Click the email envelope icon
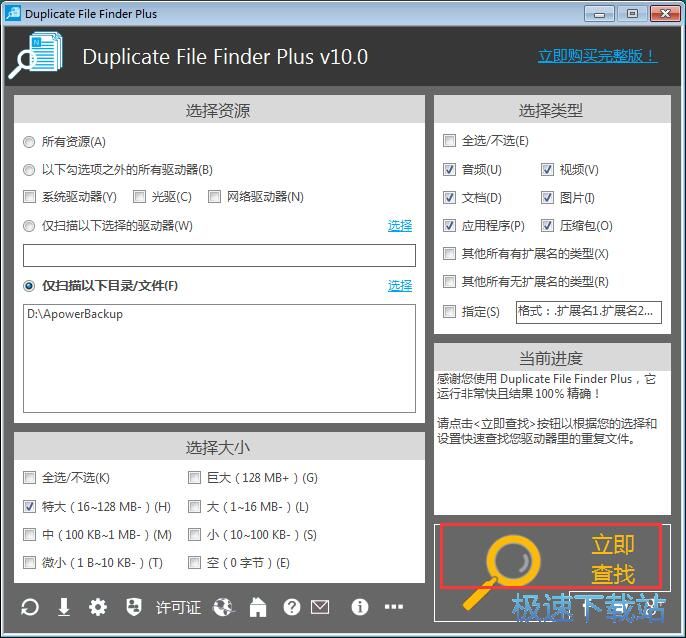Viewport: 686px width, 638px height. click(x=320, y=607)
